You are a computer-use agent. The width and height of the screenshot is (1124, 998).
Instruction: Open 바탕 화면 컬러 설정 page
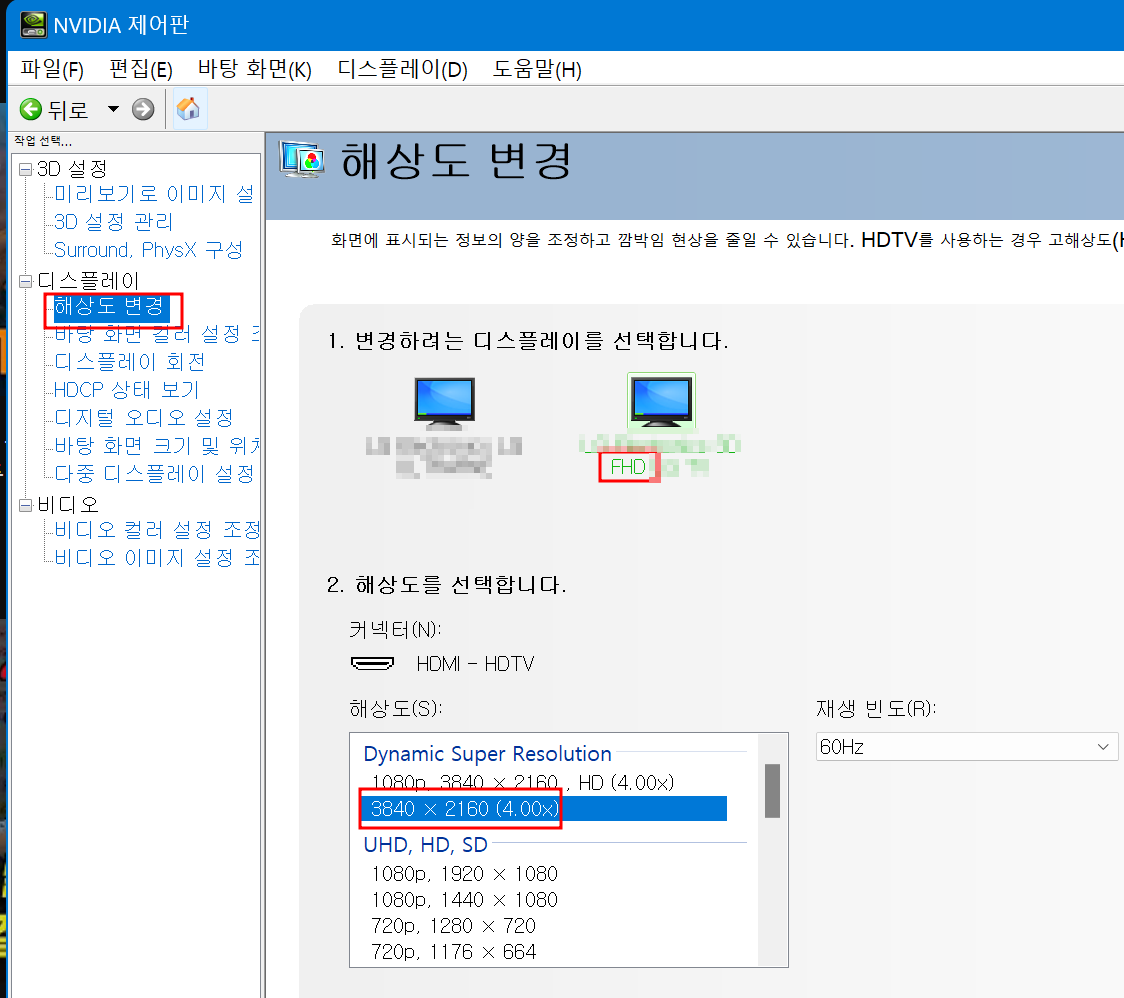157,334
